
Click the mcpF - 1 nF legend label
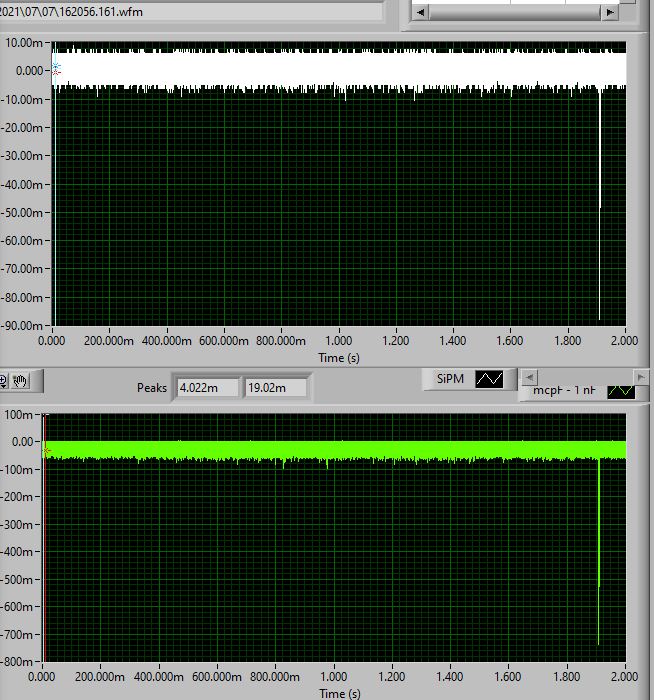pyautogui.click(x=564, y=390)
